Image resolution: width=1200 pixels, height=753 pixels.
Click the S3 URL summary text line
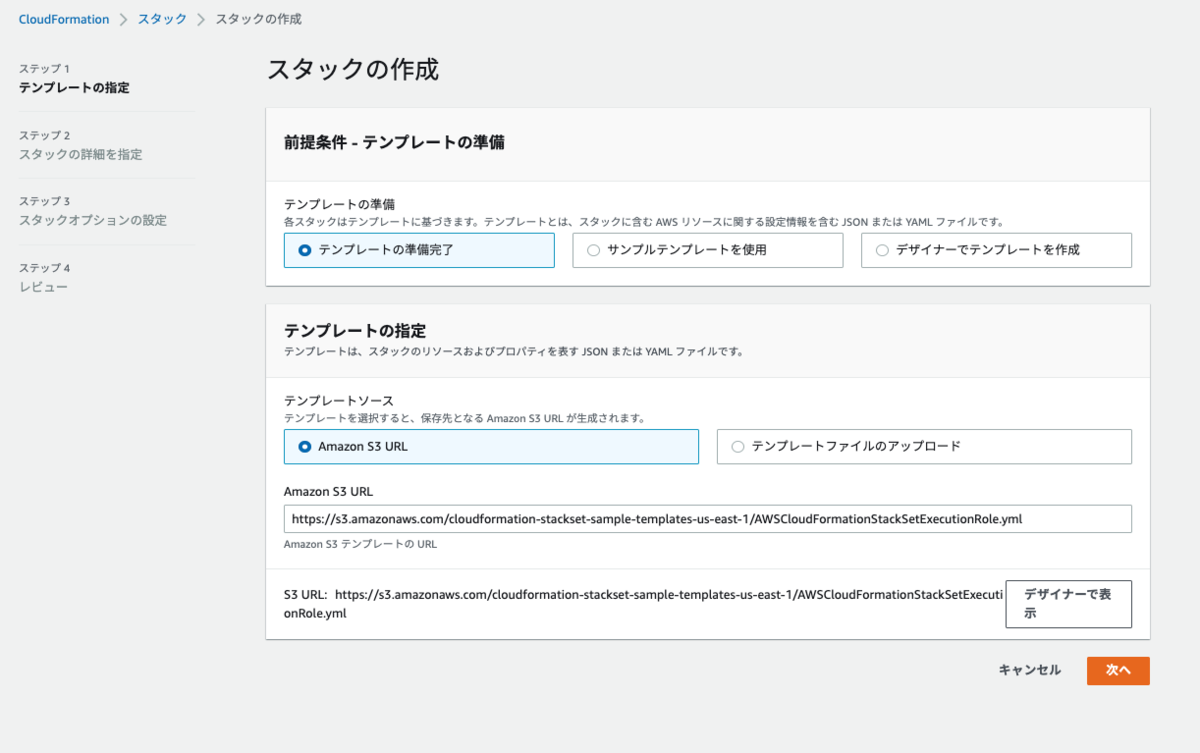click(643, 603)
